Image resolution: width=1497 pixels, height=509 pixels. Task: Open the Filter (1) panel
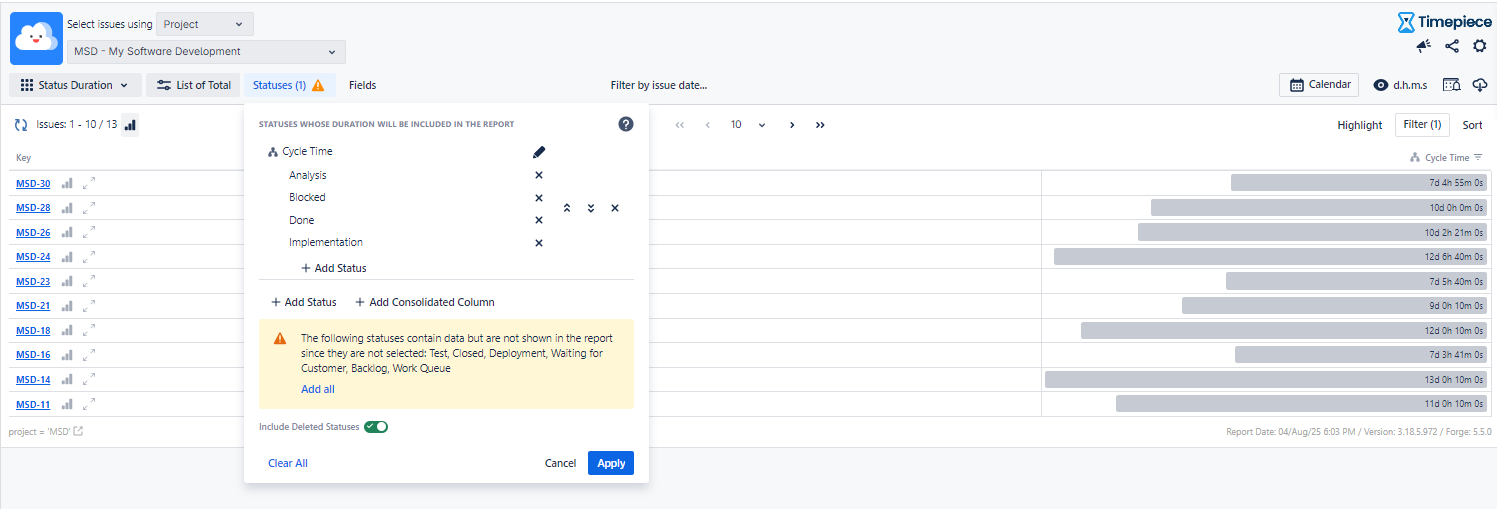[x=1422, y=125]
